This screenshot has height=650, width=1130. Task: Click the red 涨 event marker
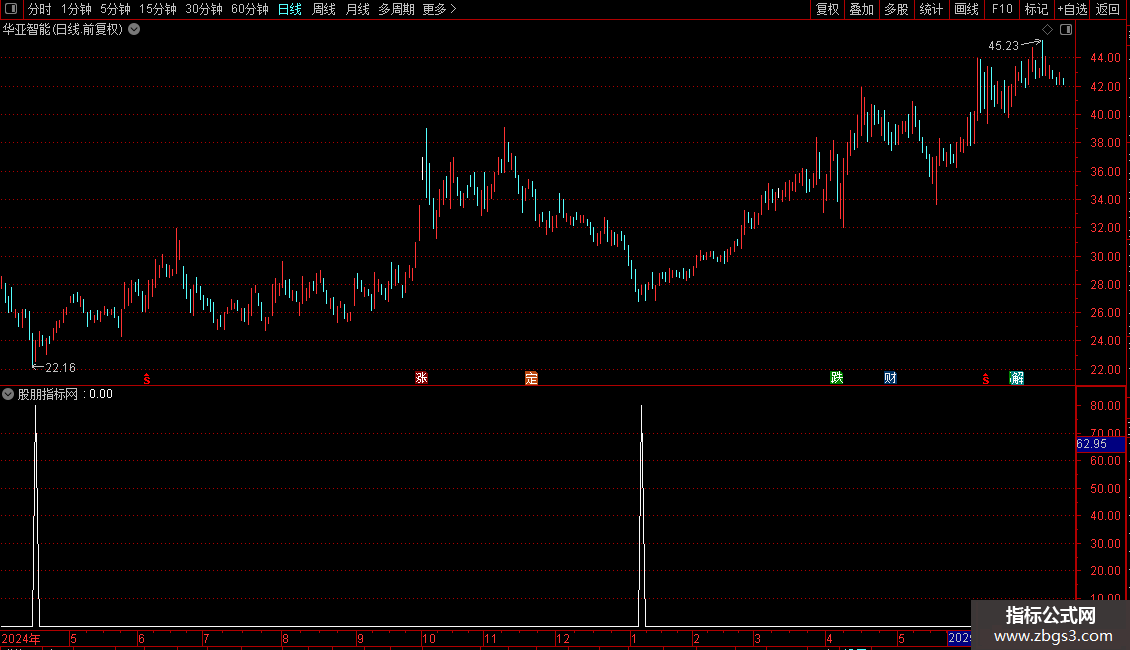[422, 378]
